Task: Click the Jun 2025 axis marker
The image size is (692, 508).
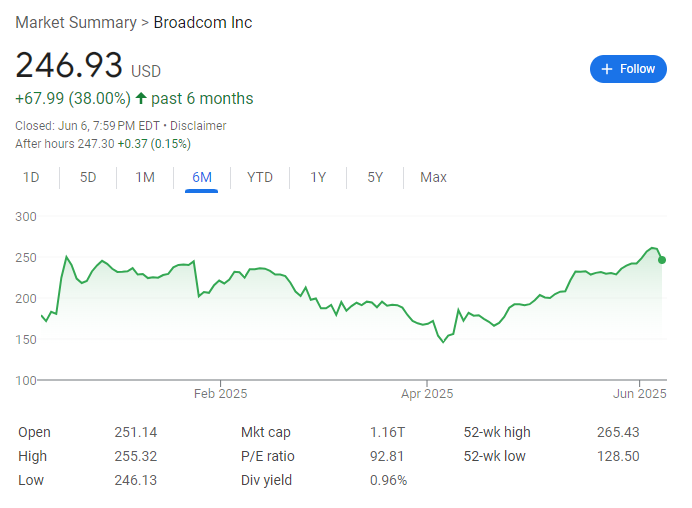Action: (x=639, y=393)
